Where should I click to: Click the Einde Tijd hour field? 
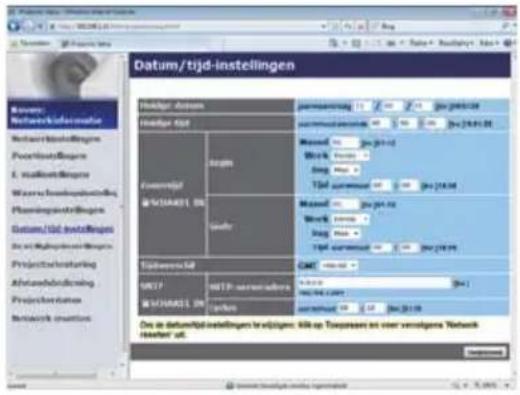[x=381, y=247]
